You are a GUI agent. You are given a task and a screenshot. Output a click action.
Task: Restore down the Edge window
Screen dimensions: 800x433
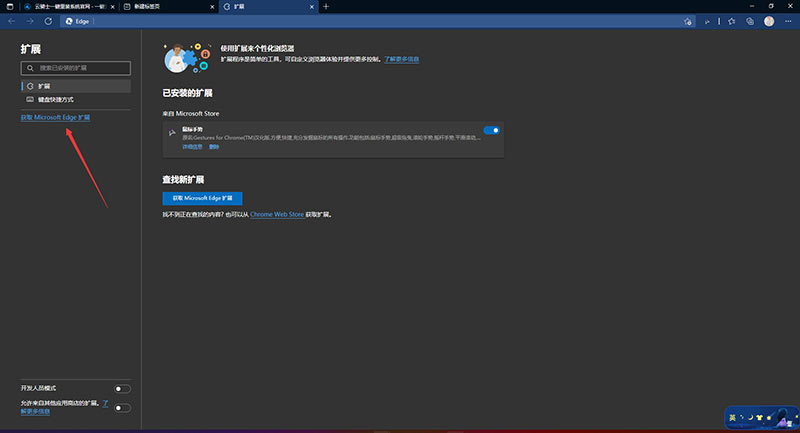click(771, 6)
